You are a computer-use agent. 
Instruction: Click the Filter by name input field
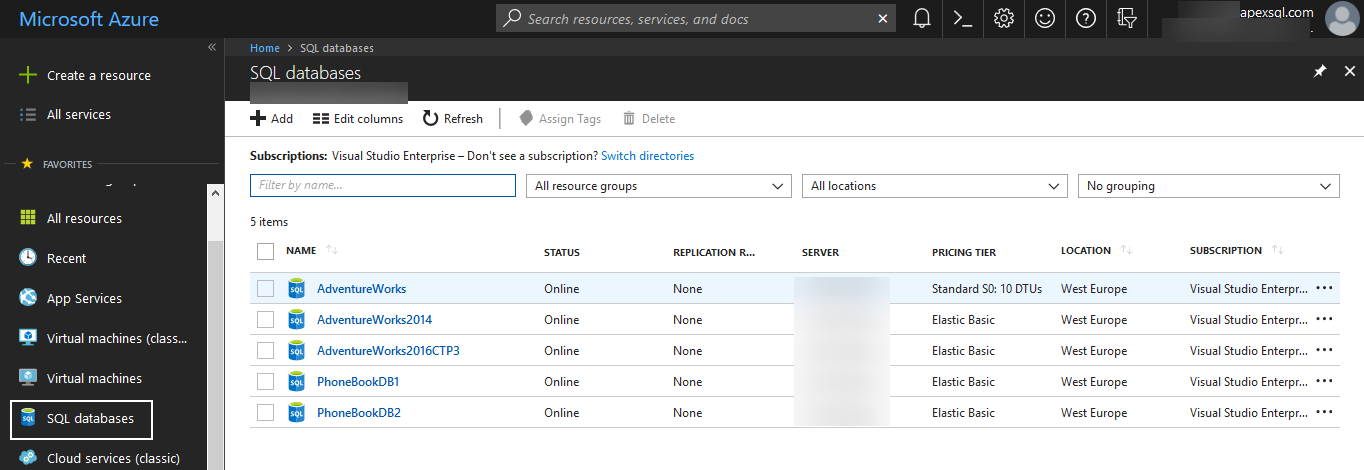click(x=382, y=186)
